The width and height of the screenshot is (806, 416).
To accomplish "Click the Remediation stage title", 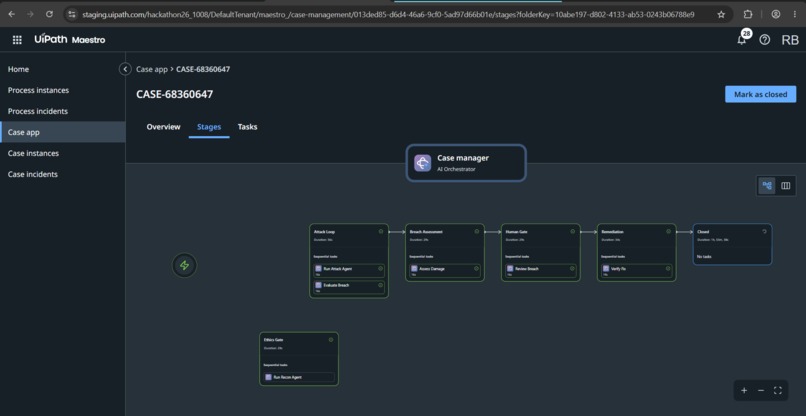I will pos(612,232).
